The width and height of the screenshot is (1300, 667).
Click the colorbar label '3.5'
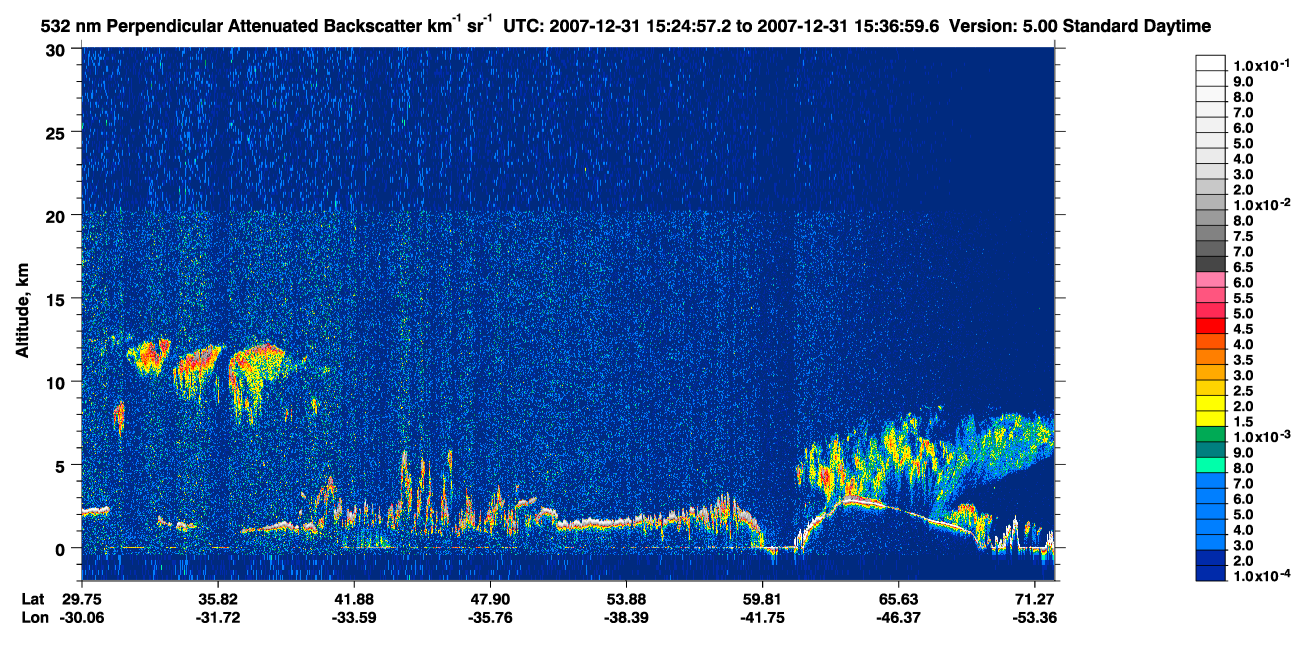click(x=1243, y=360)
